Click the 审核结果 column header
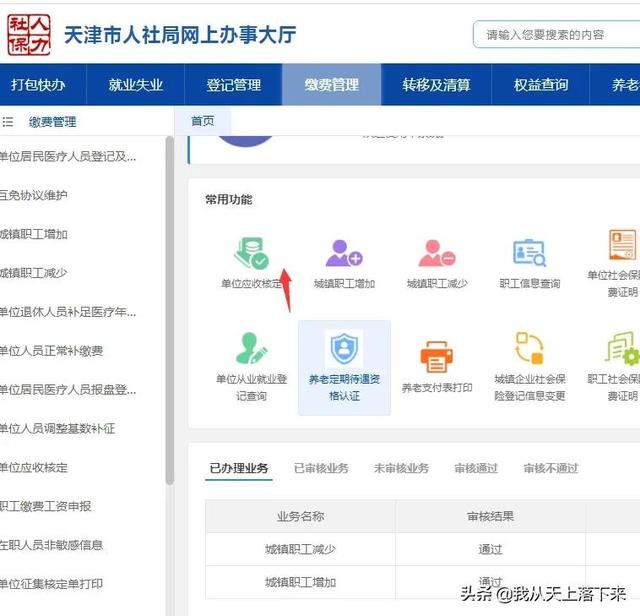 pyautogui.click(x=490, y=516)
